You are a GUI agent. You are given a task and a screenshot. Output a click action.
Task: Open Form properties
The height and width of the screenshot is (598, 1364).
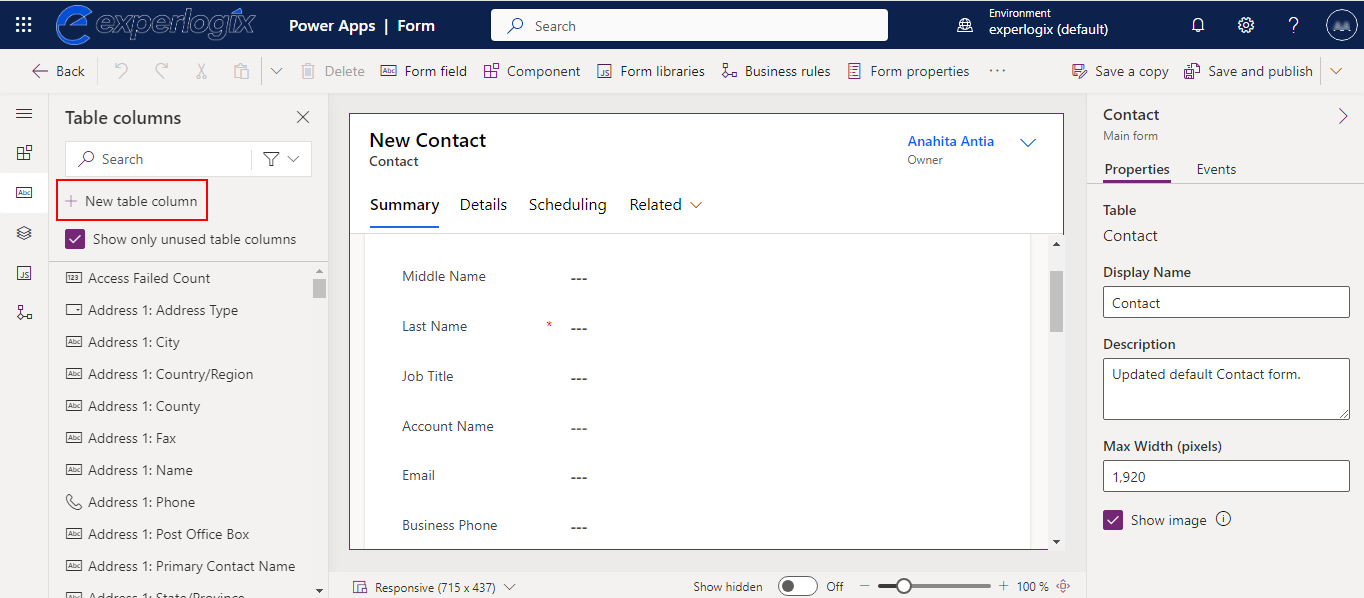(908, 71)
